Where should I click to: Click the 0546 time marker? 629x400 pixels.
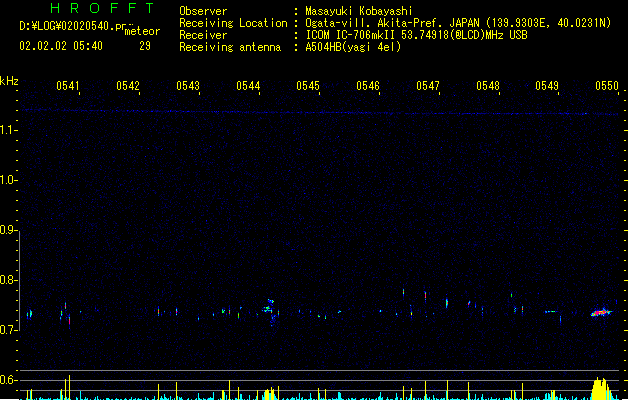coord(368,85)
